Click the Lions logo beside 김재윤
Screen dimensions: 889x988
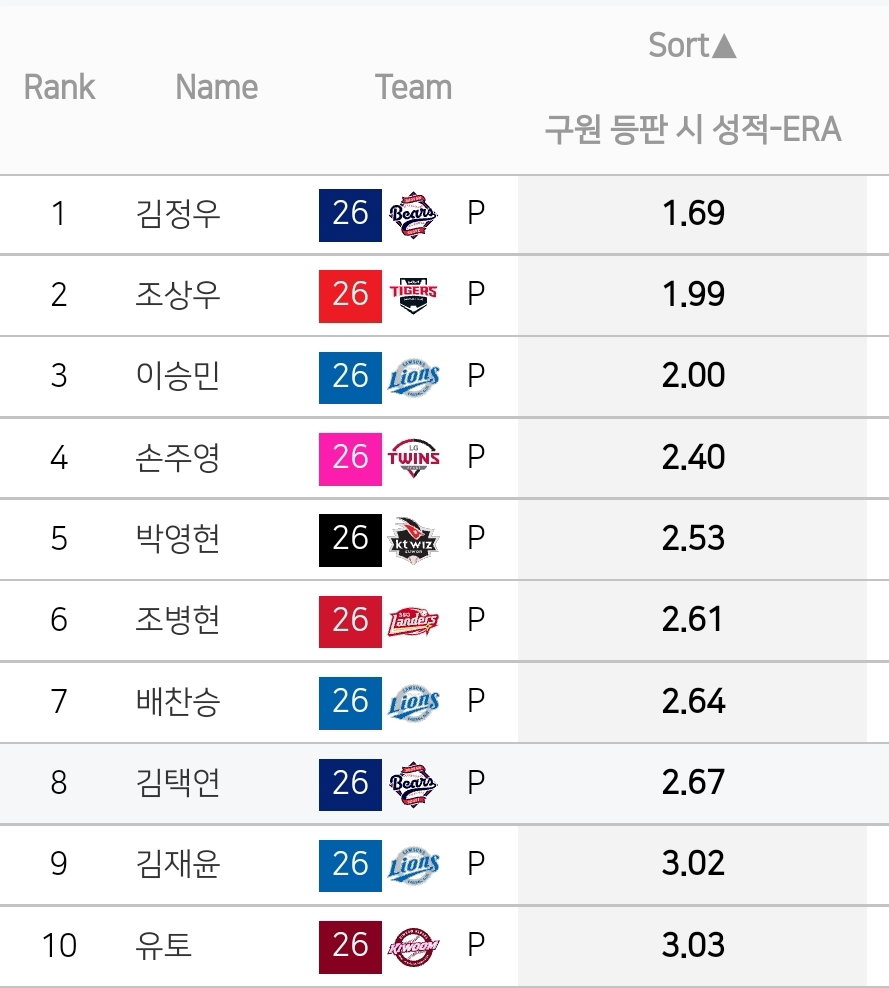pyautogui.click(x=413, y=865)
